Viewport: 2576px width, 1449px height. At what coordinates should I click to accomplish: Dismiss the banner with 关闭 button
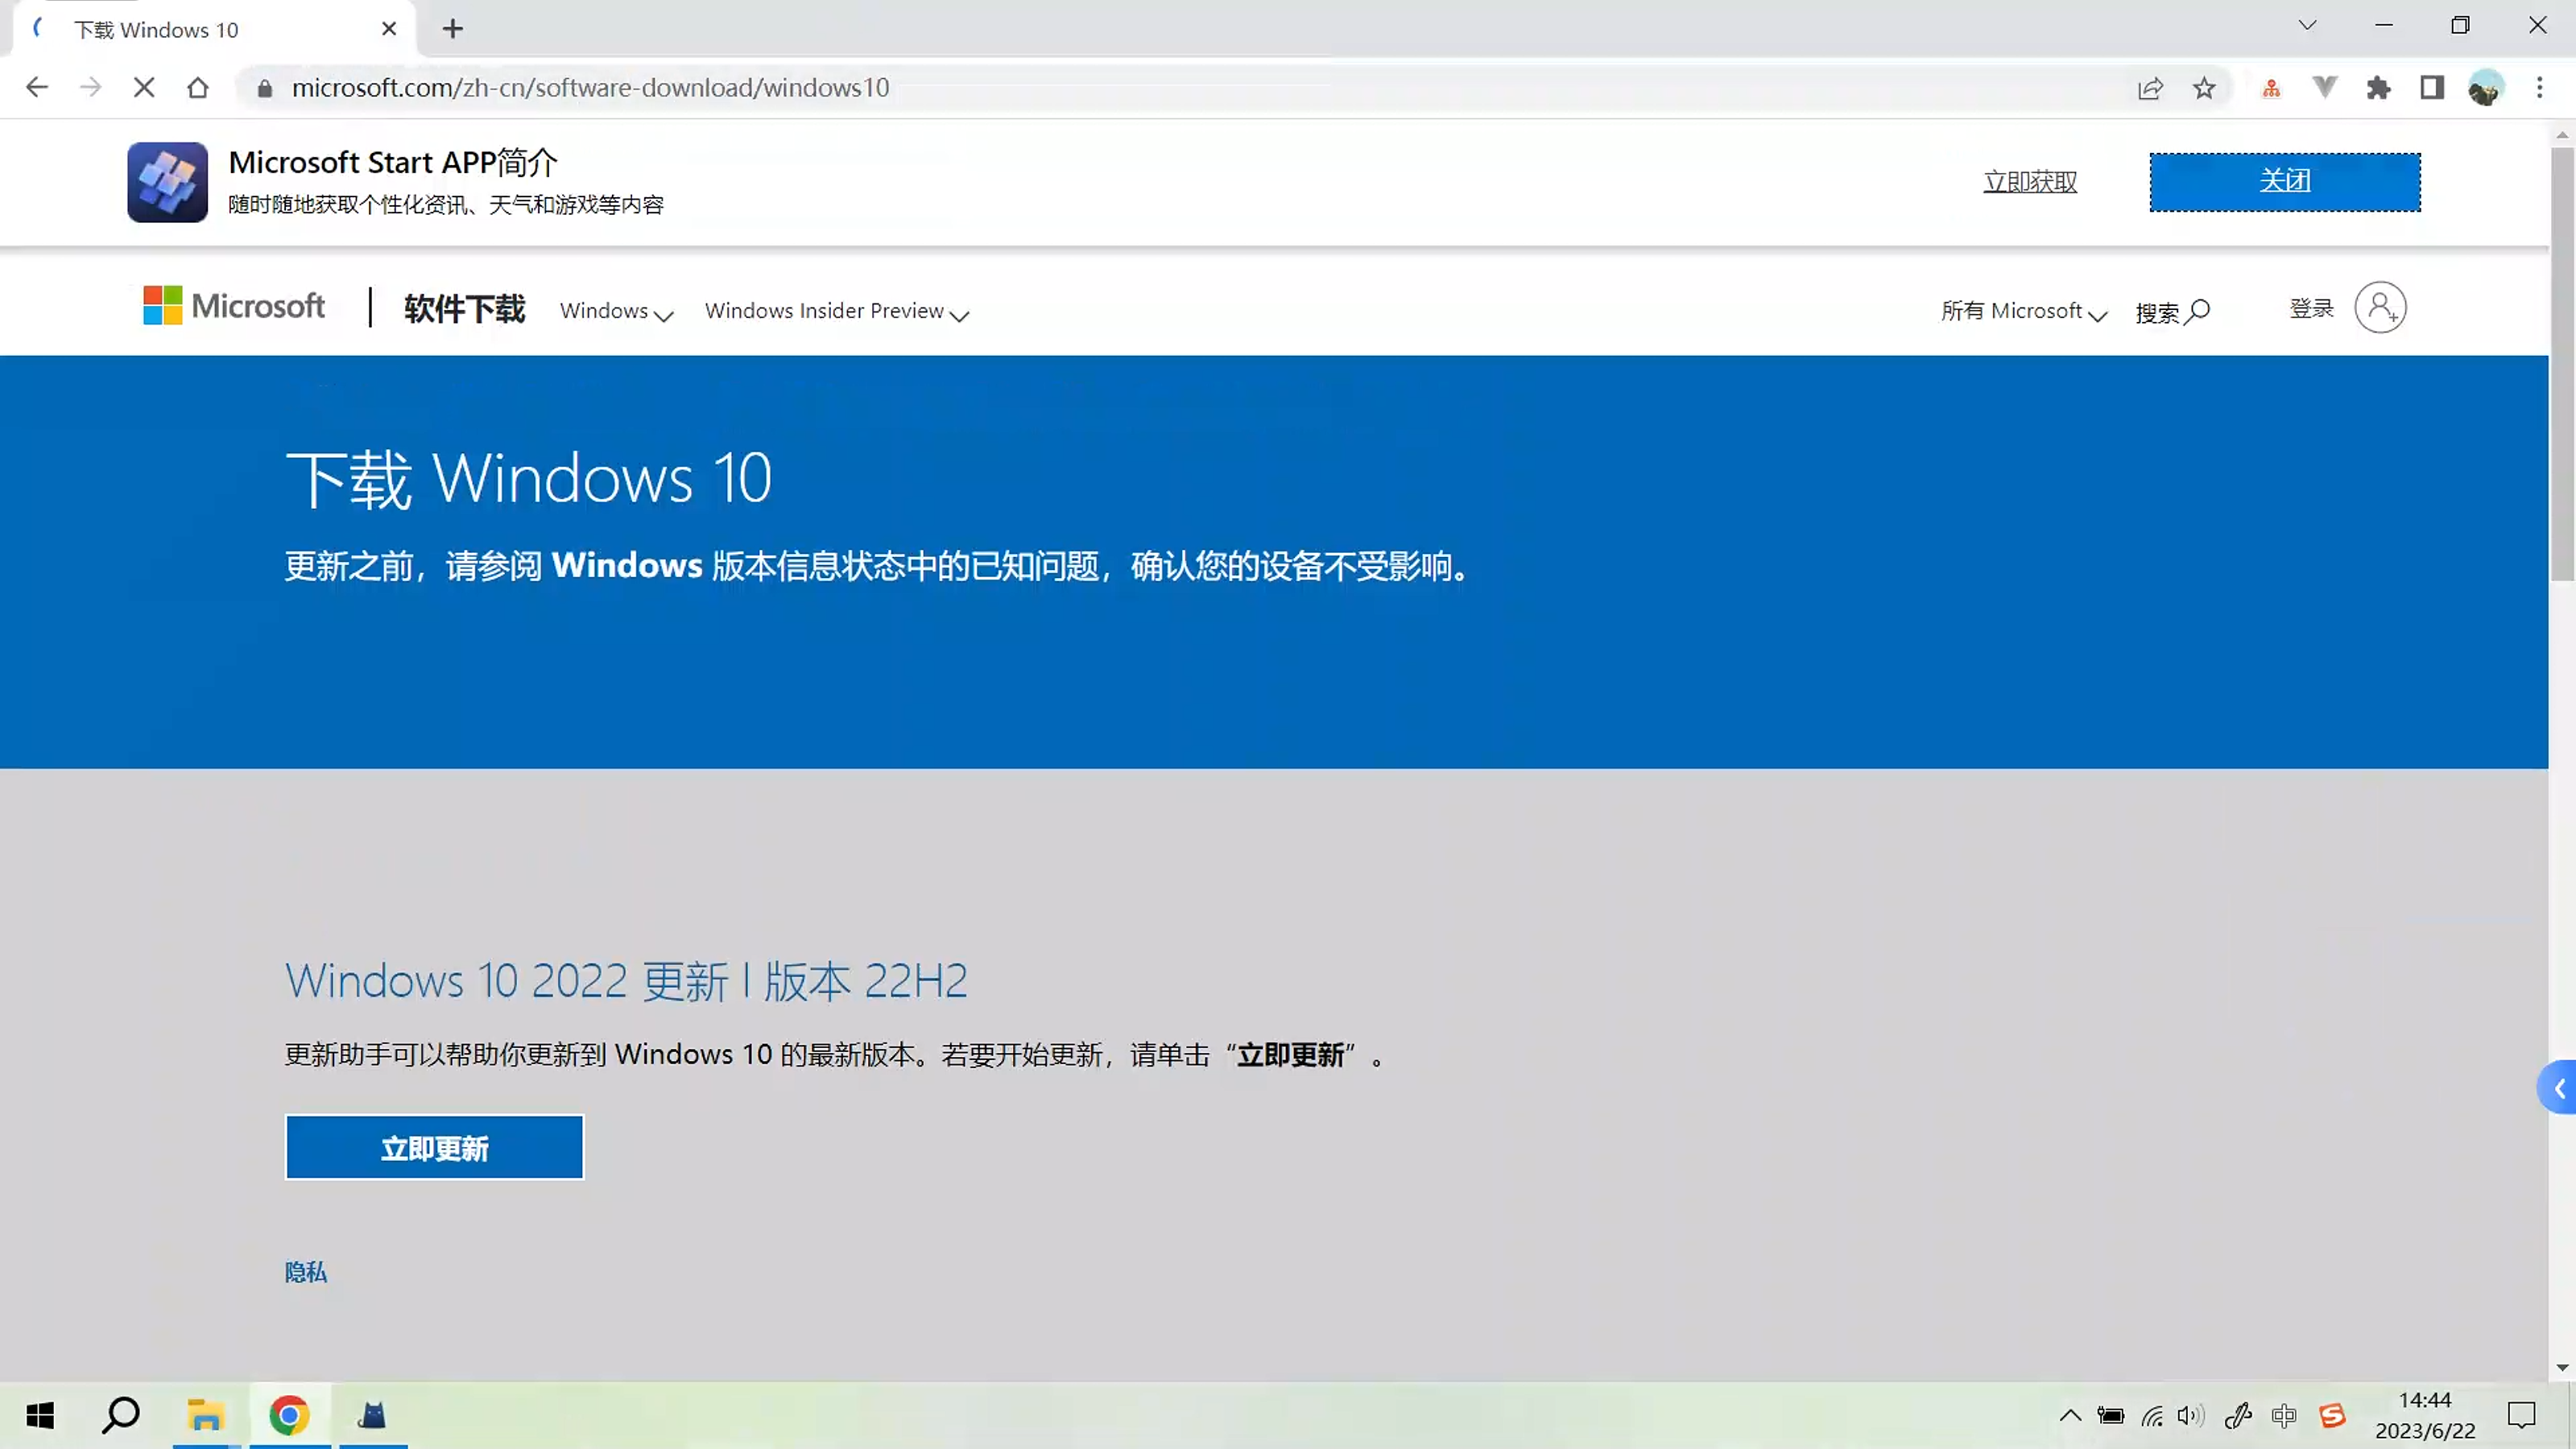pyautogui.click(x=2285, y=182)
